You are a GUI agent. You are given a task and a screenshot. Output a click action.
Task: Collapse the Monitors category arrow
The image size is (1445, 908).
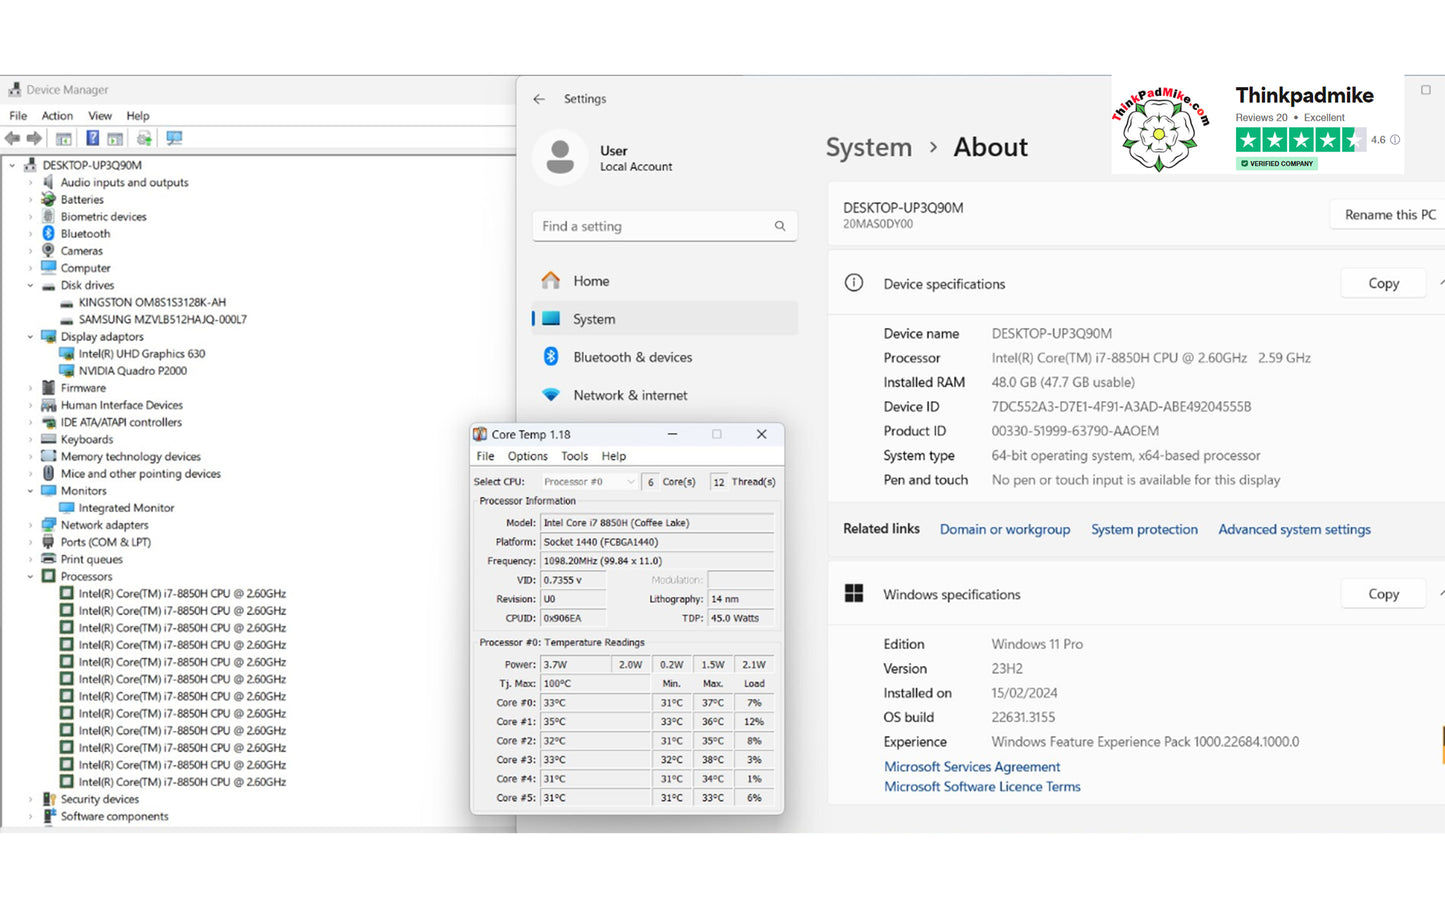point(30,491)
